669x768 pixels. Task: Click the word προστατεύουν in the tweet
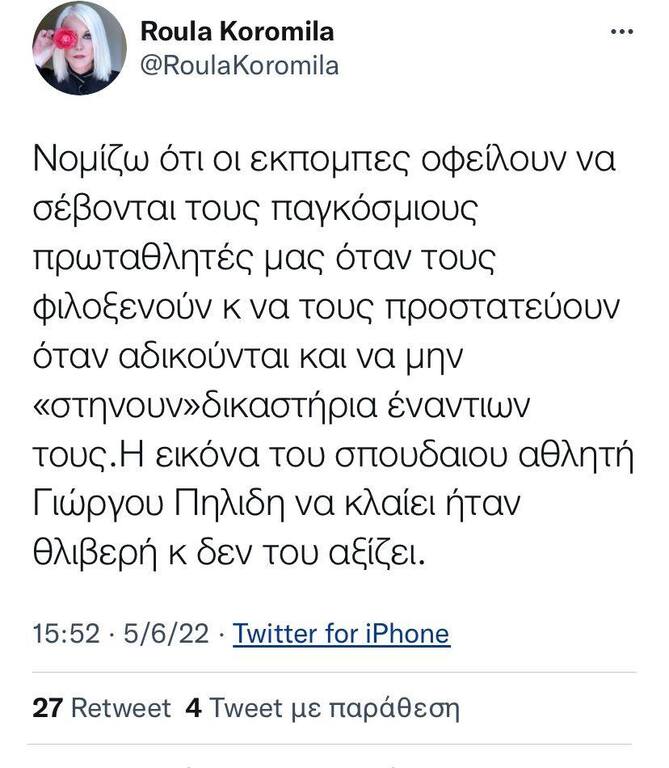502,308
